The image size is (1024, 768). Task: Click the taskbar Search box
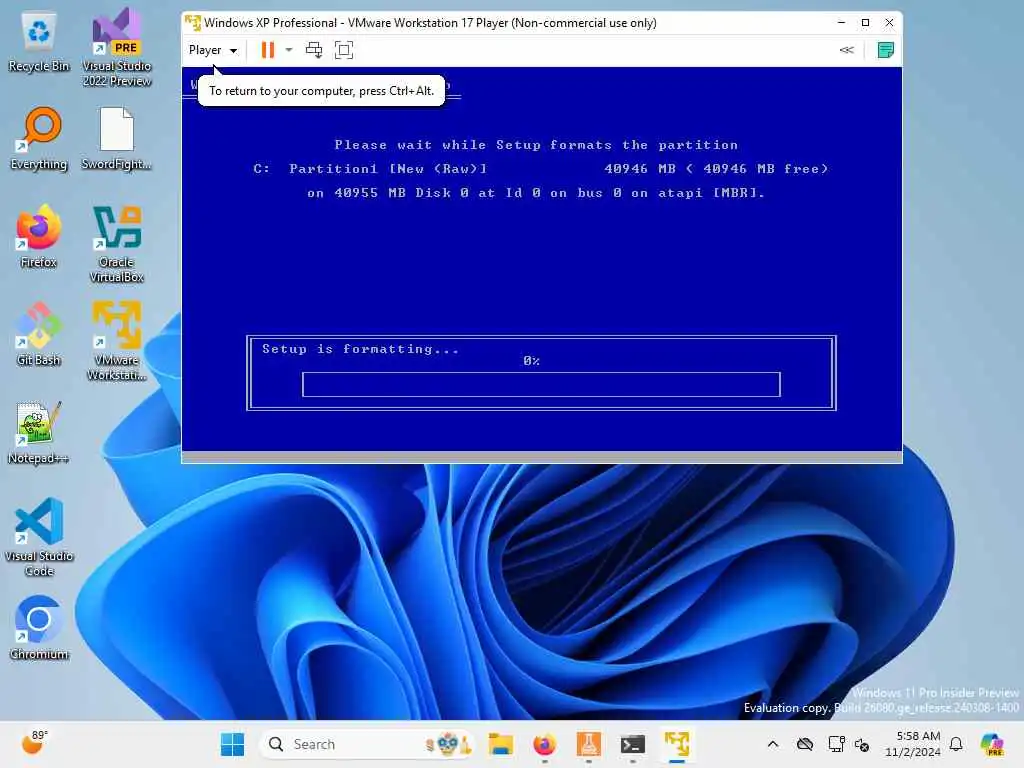366,744
